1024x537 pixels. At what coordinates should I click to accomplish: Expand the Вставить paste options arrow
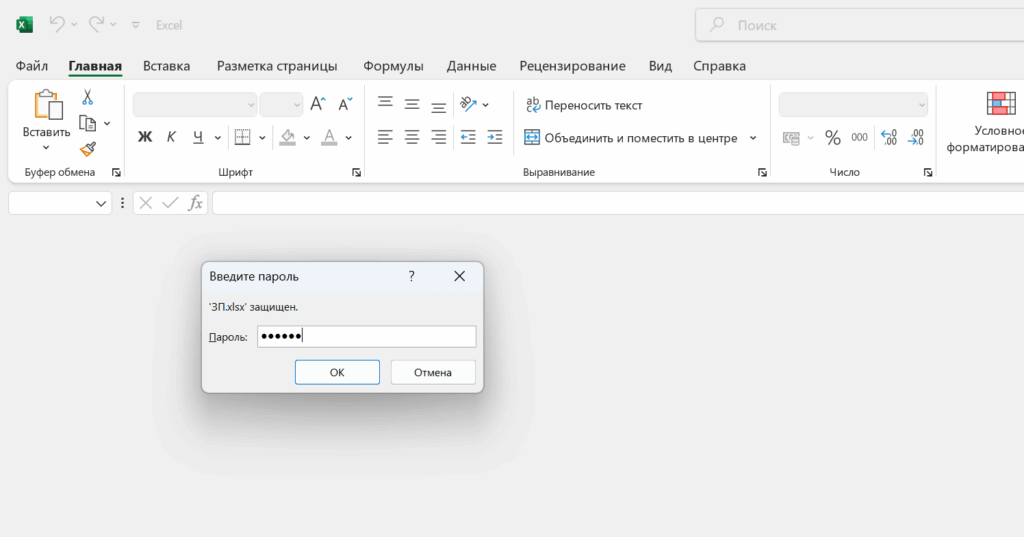pos(46,148)
